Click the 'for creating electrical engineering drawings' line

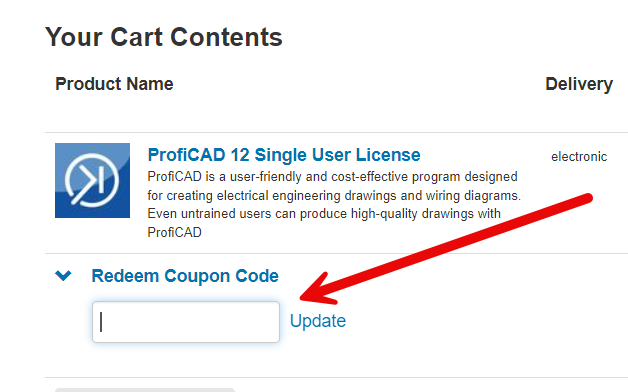tap(334, 195)
